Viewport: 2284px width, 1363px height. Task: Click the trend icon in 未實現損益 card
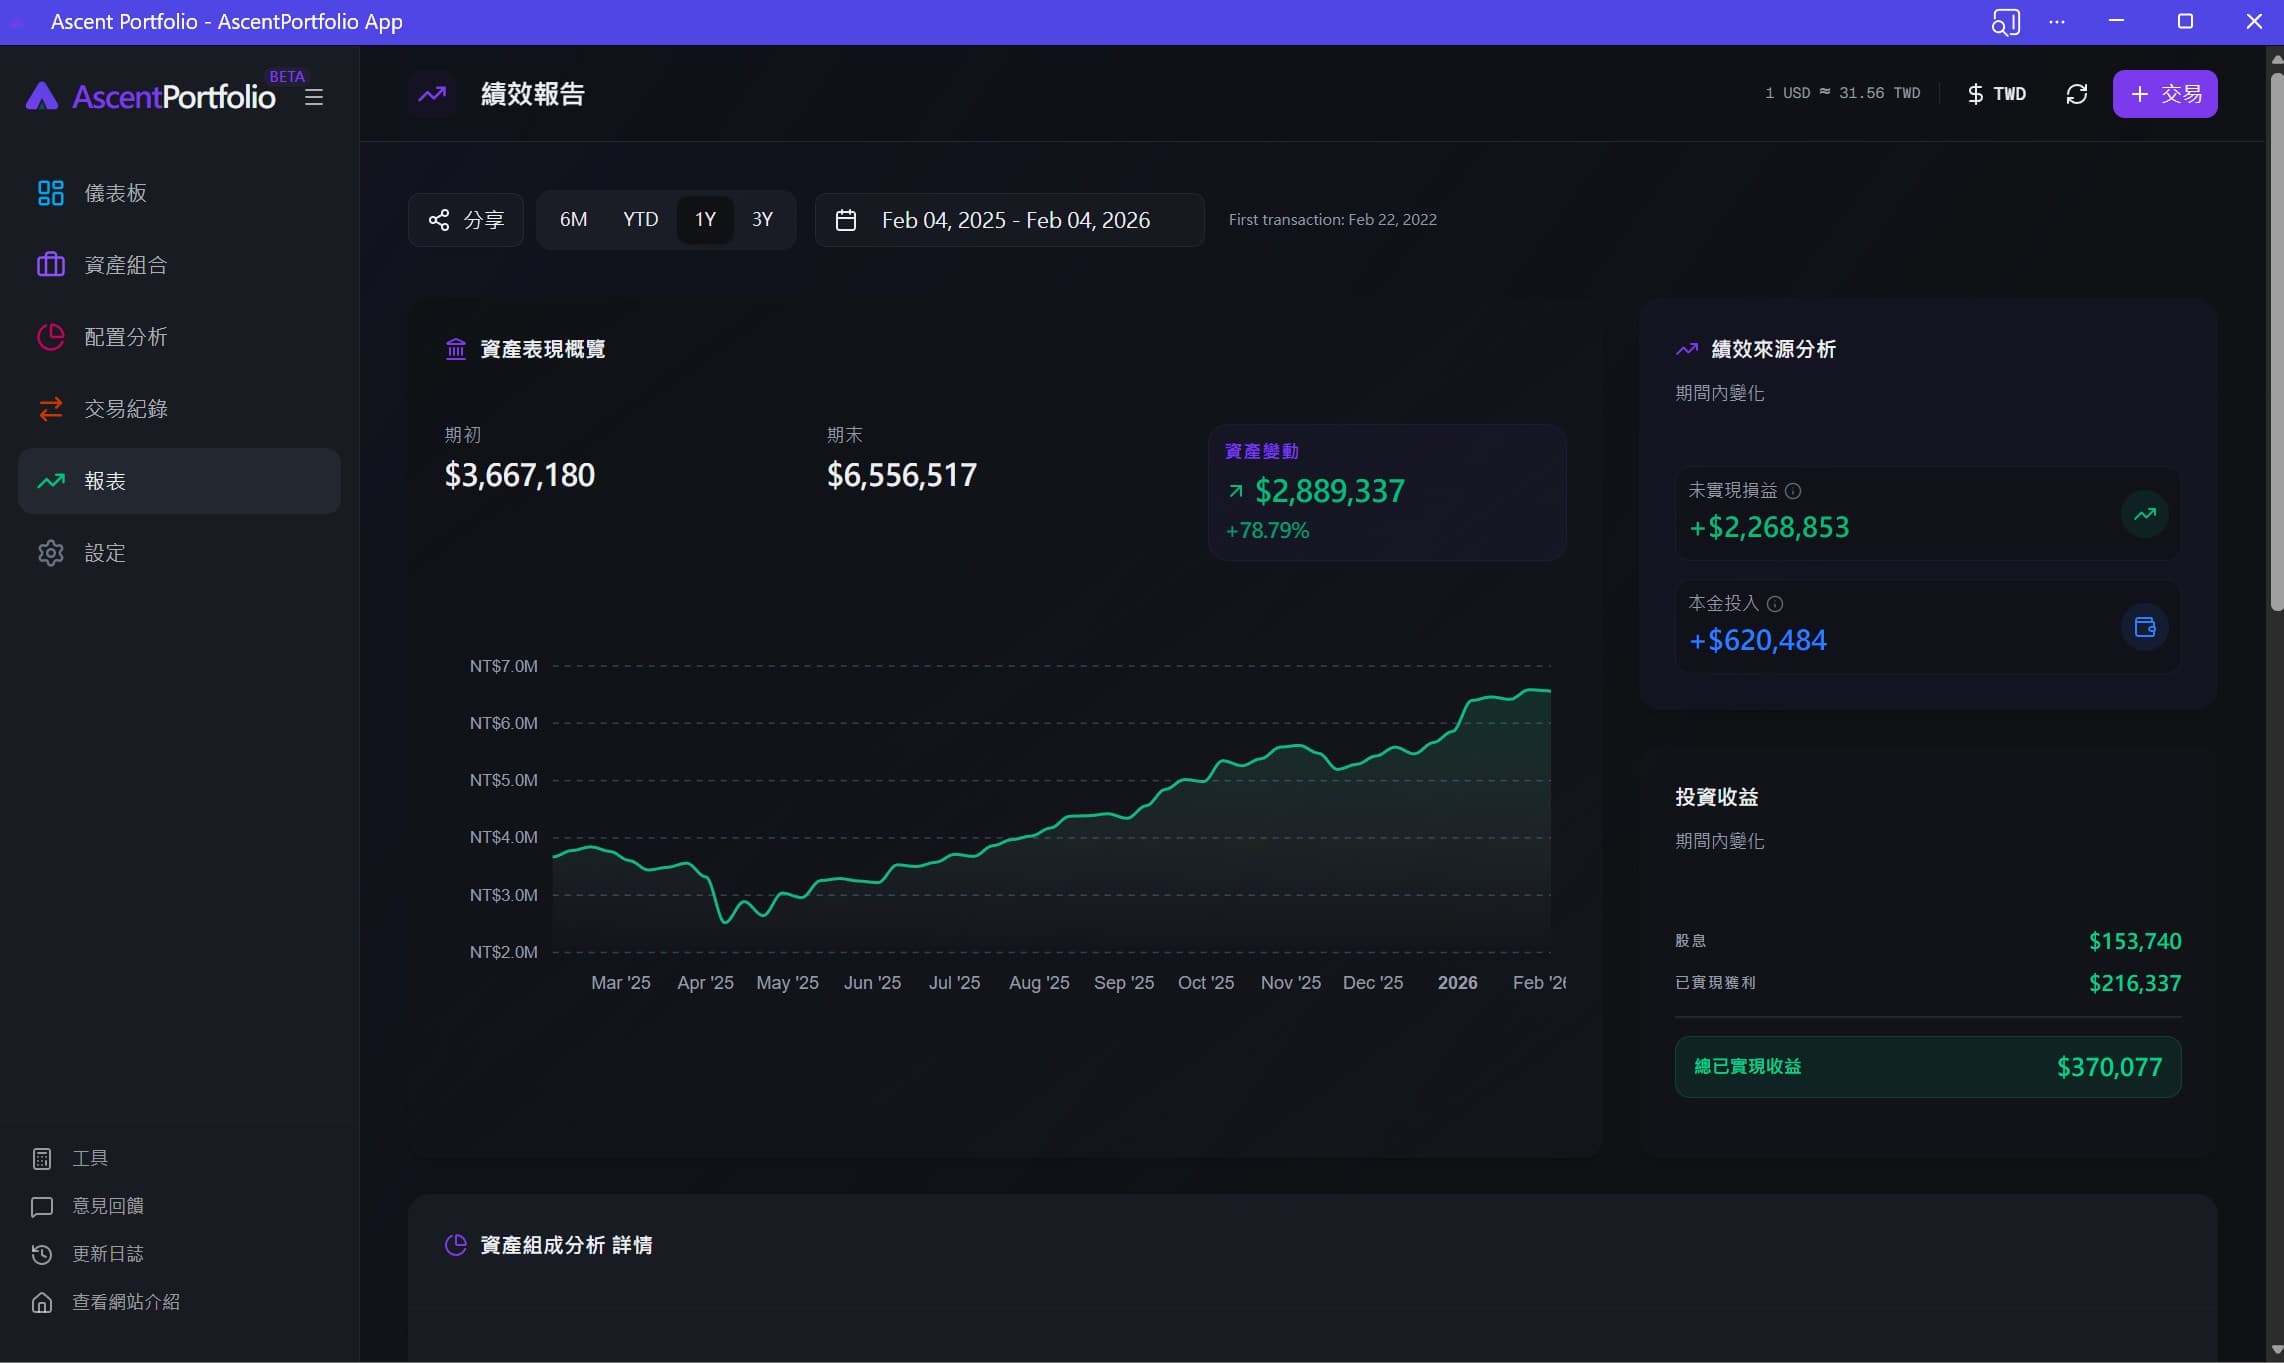[2144, 514]
